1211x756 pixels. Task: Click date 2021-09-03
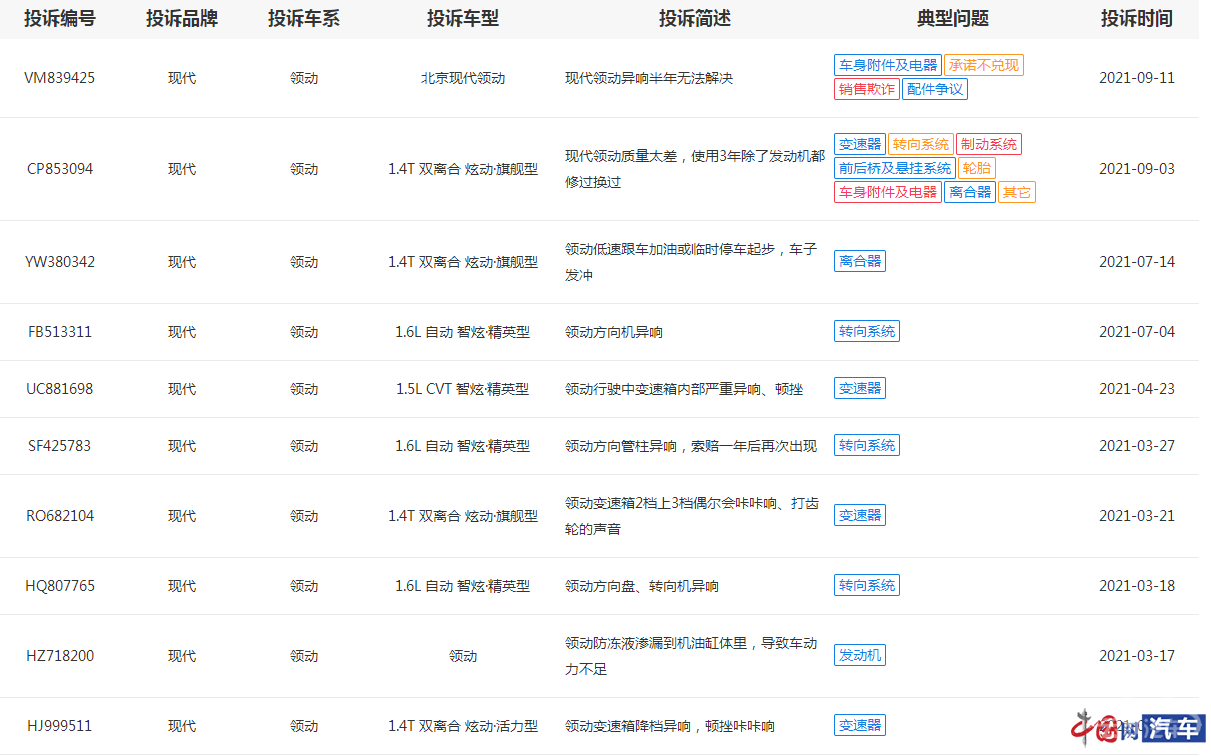pos(1137,169)
